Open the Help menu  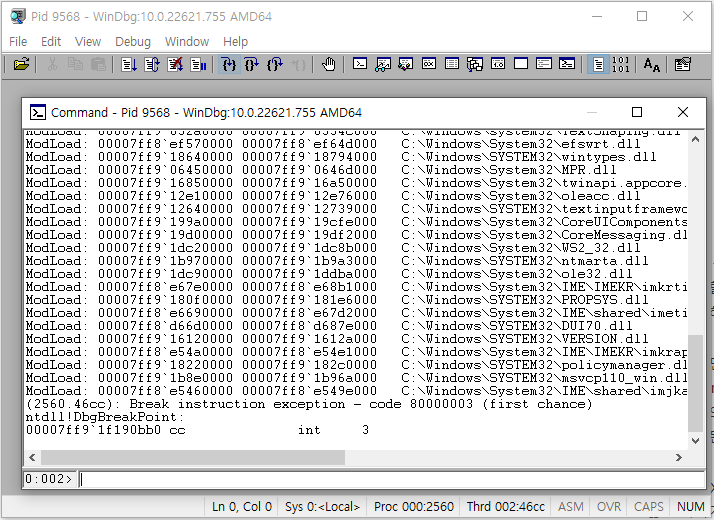(x=235, y=41)
